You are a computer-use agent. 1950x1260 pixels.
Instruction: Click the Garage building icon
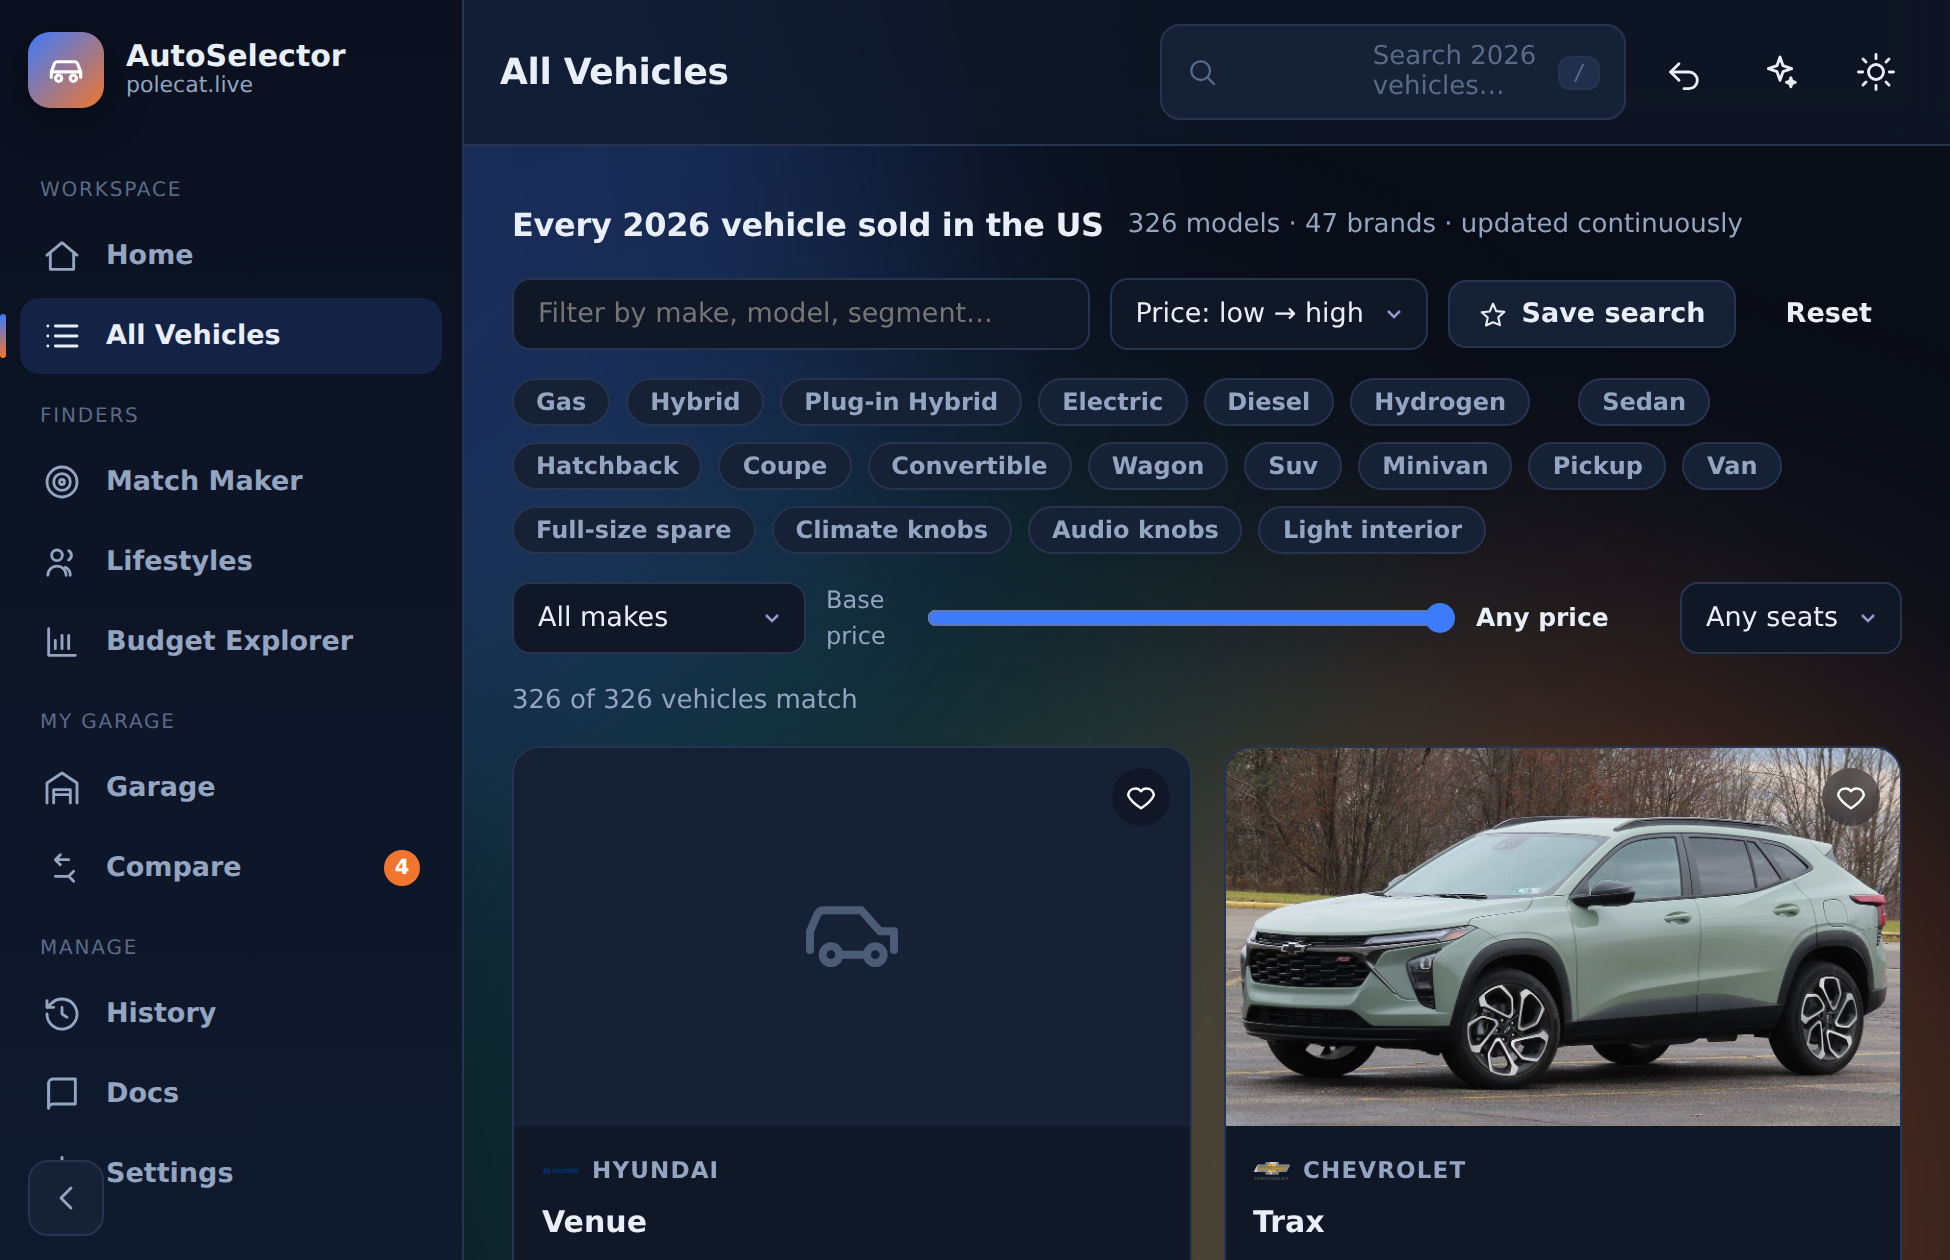pyautogui.click(x=62, y=787)
